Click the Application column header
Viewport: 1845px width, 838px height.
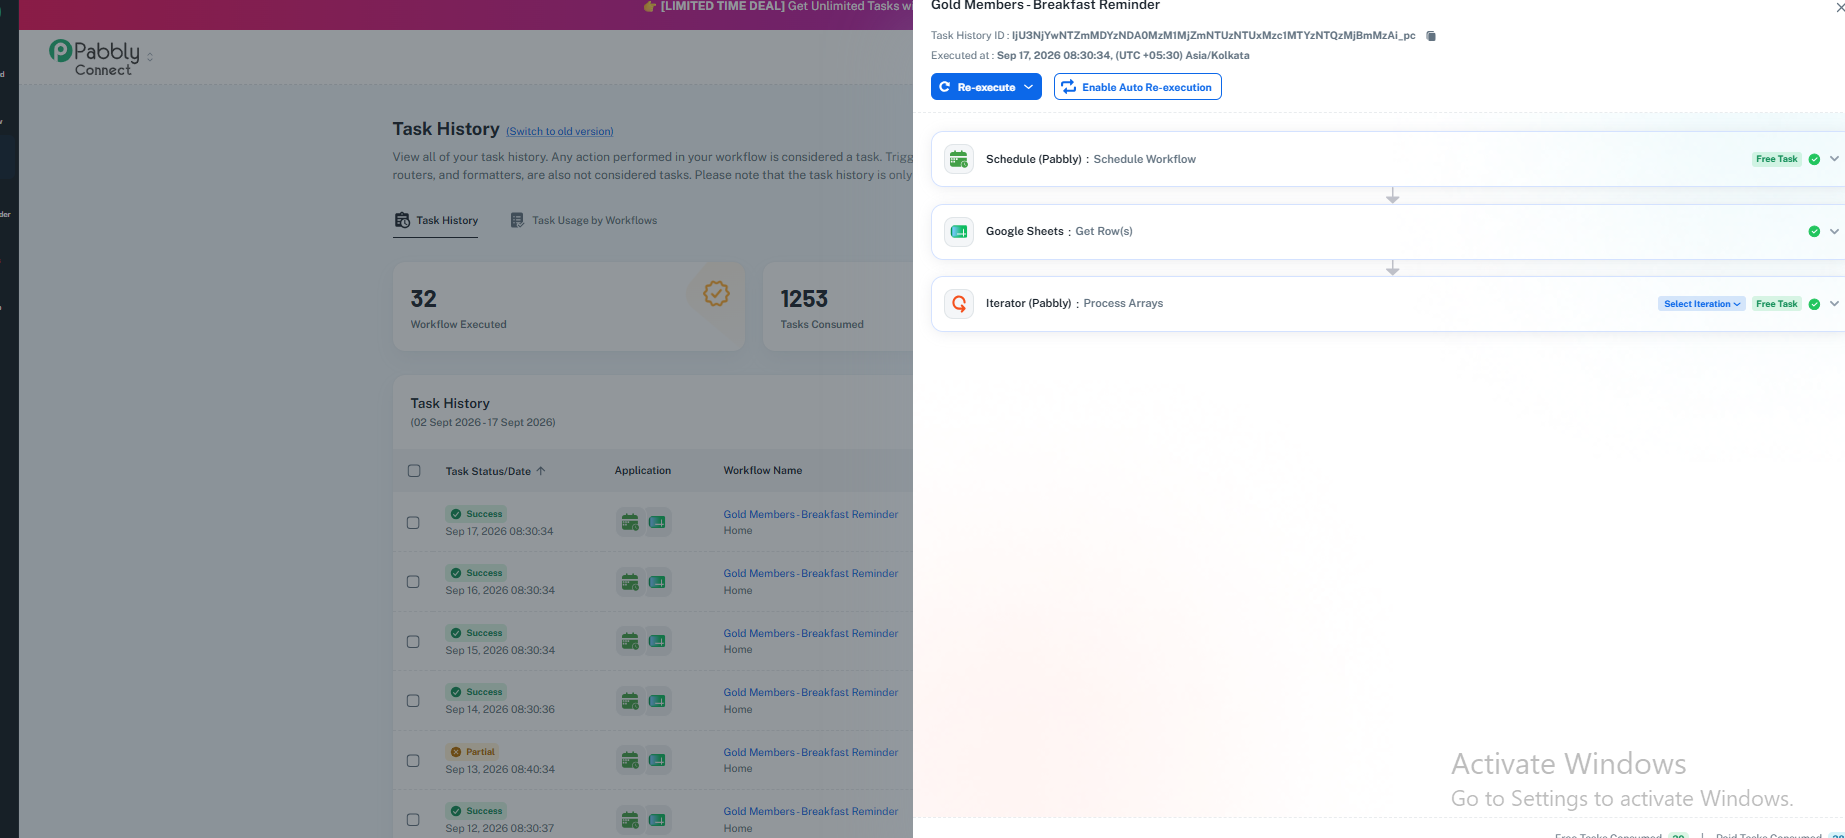tap(643, 471)
